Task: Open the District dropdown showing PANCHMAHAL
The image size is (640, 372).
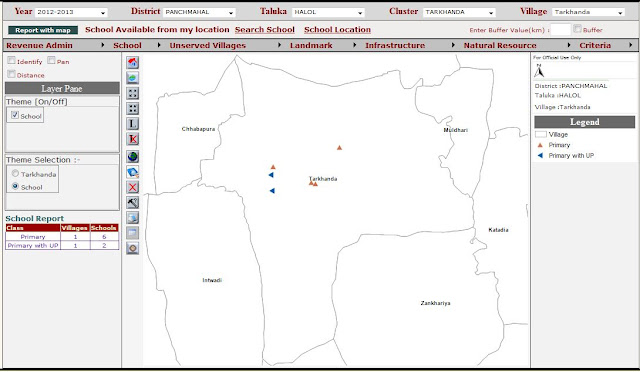Action: pyautogui.click(x=199, y=12)
